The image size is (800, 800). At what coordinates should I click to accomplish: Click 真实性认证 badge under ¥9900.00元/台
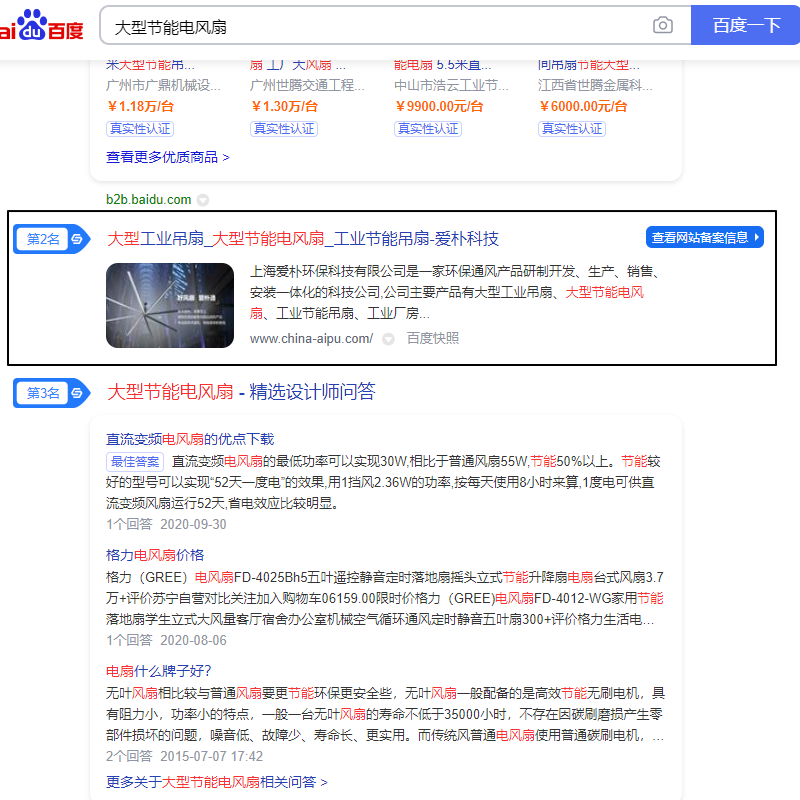pos(428,129)
